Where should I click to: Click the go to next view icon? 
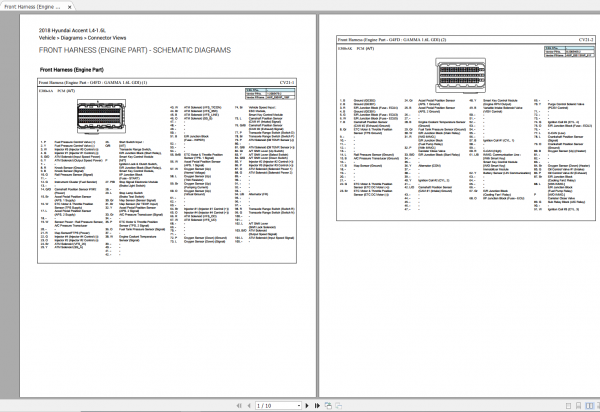pyautogui.click(x=339, y=405)
